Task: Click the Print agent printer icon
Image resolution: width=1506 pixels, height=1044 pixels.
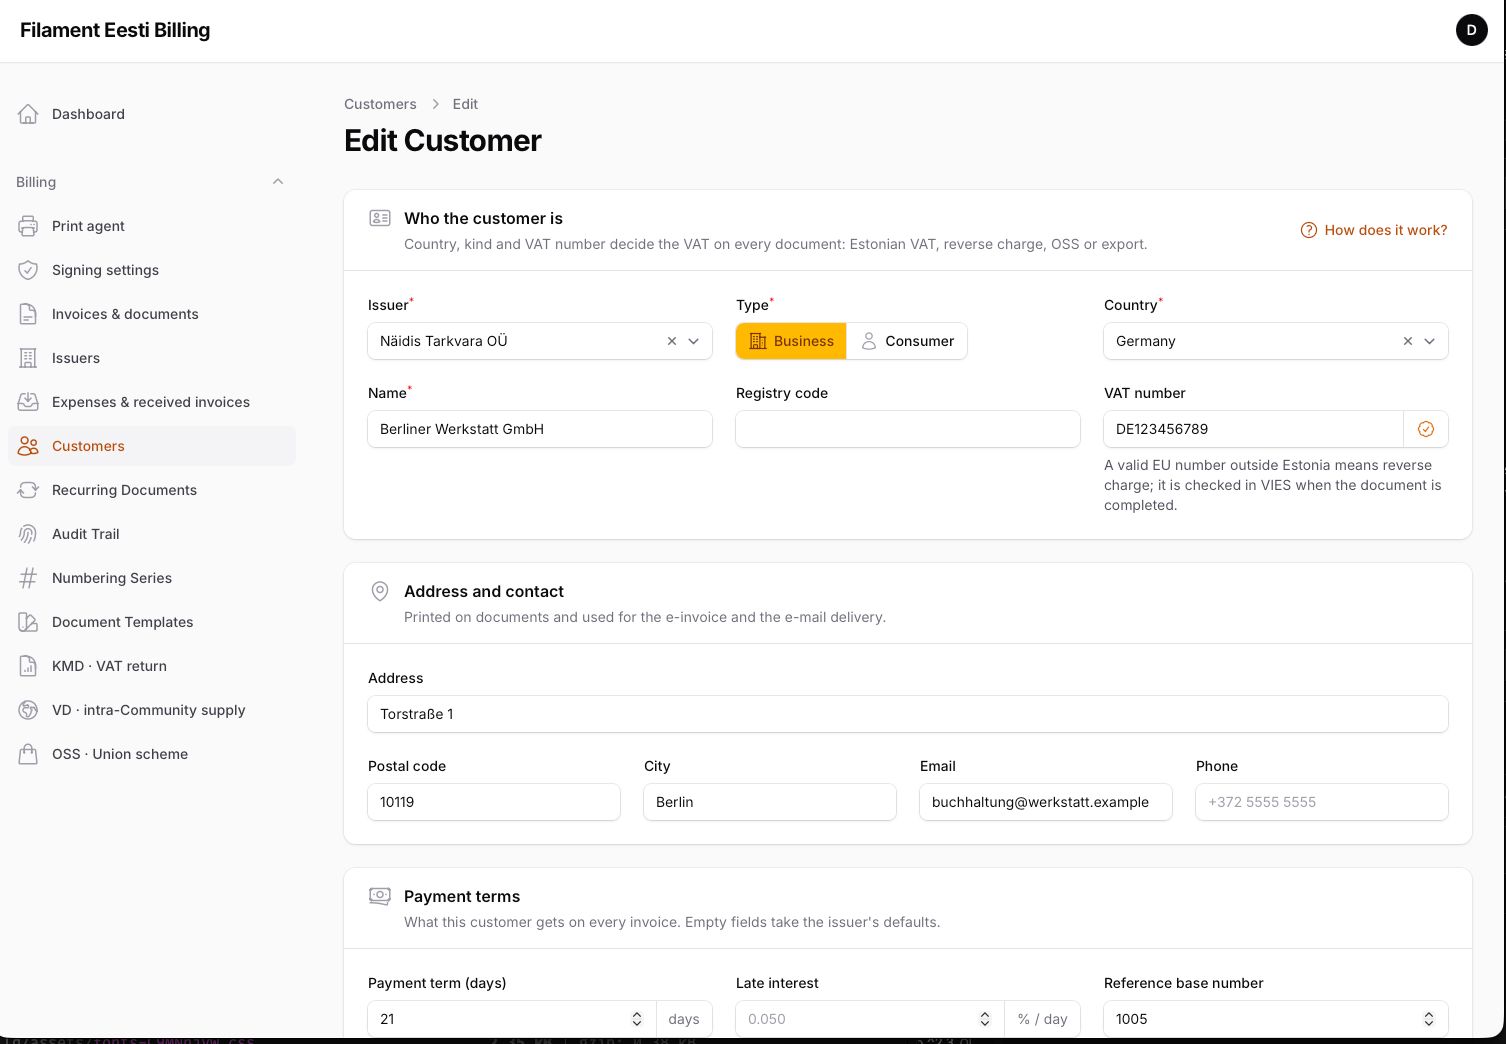Action: [28, 226]
